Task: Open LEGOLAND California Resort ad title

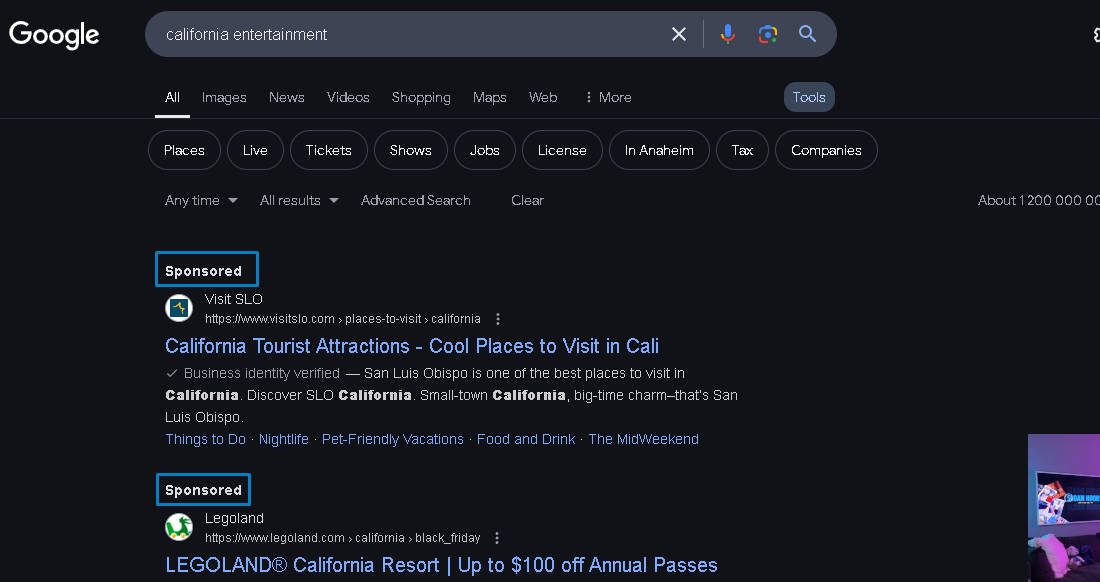Action: 441,565
